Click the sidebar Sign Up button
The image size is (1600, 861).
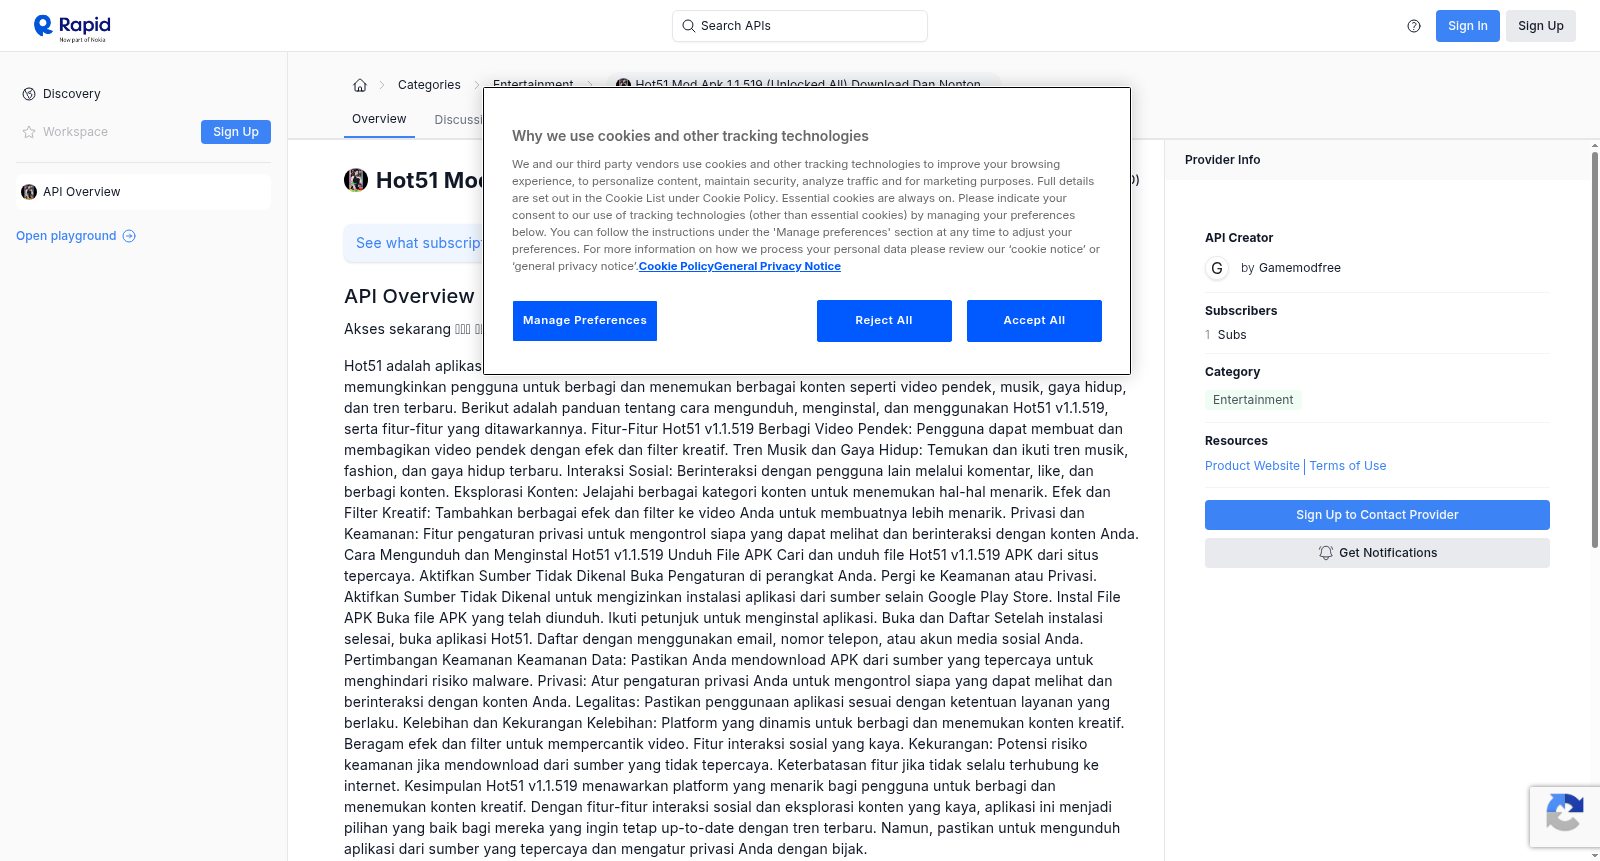(x=236, y=132)
